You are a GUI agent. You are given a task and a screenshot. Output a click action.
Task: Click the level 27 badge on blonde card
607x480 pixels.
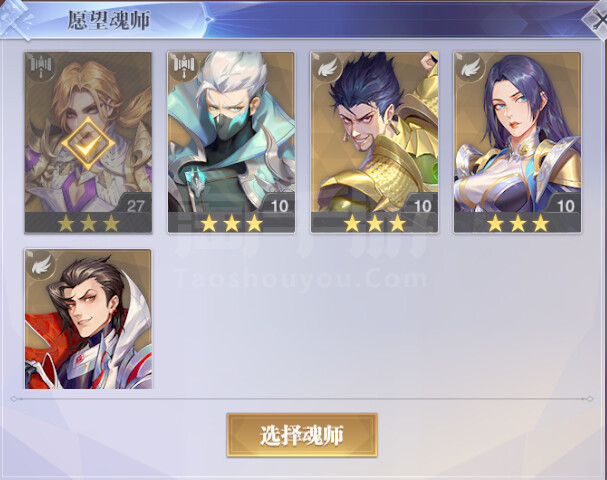pos(135,205)
